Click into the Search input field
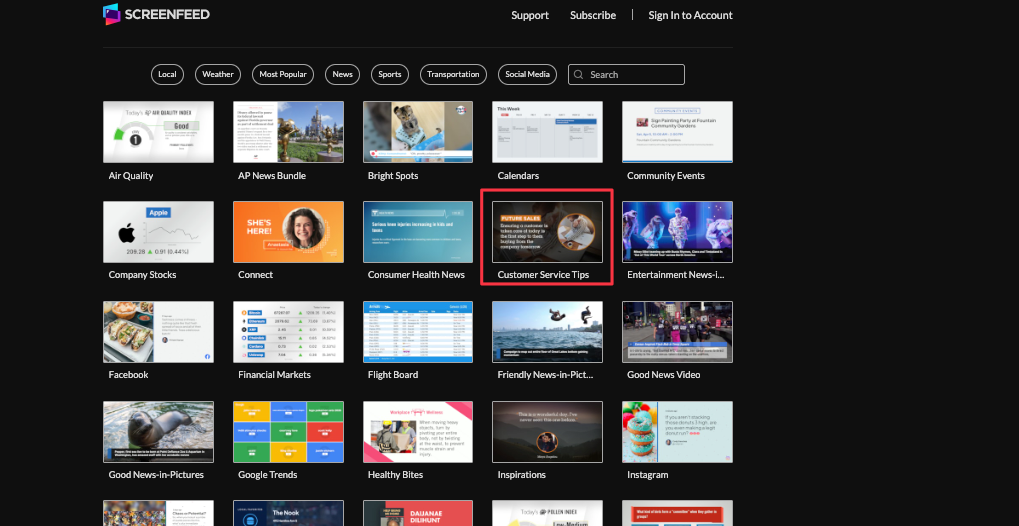The width and height of the screenshot is (1019, 526). (x=634, y=75)
